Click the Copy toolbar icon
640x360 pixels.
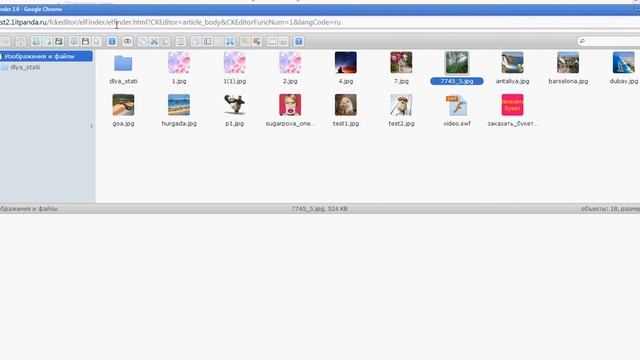click(142, 41)
